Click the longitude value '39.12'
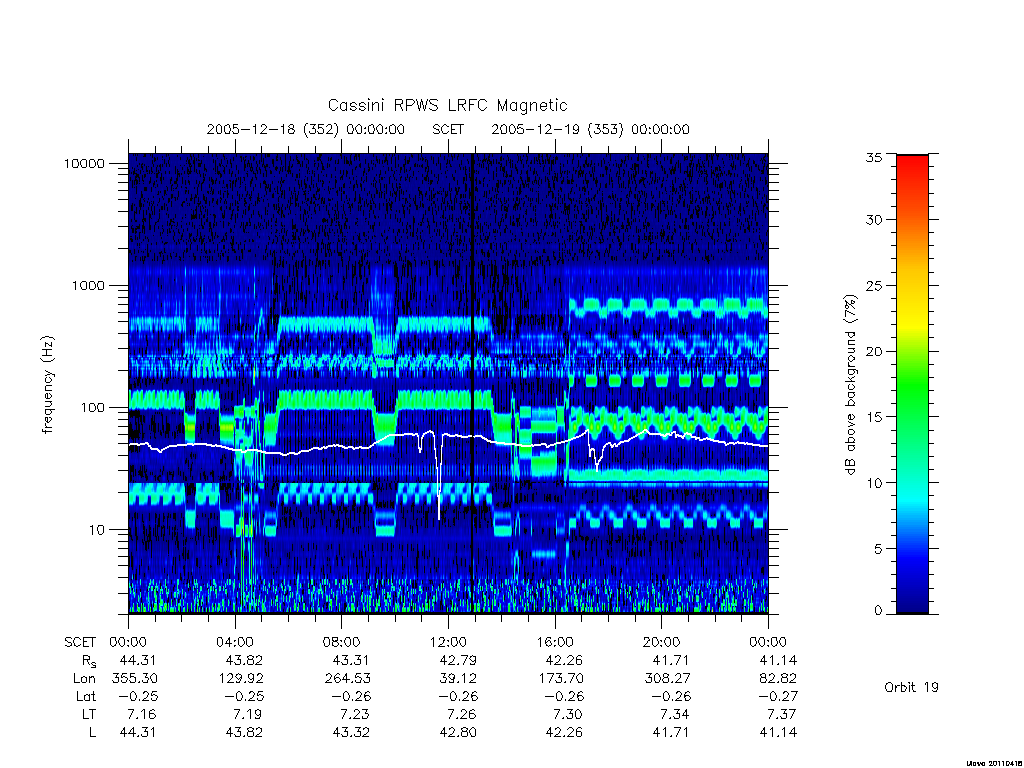Viewport: 1024px width, 768px height. 458,679
